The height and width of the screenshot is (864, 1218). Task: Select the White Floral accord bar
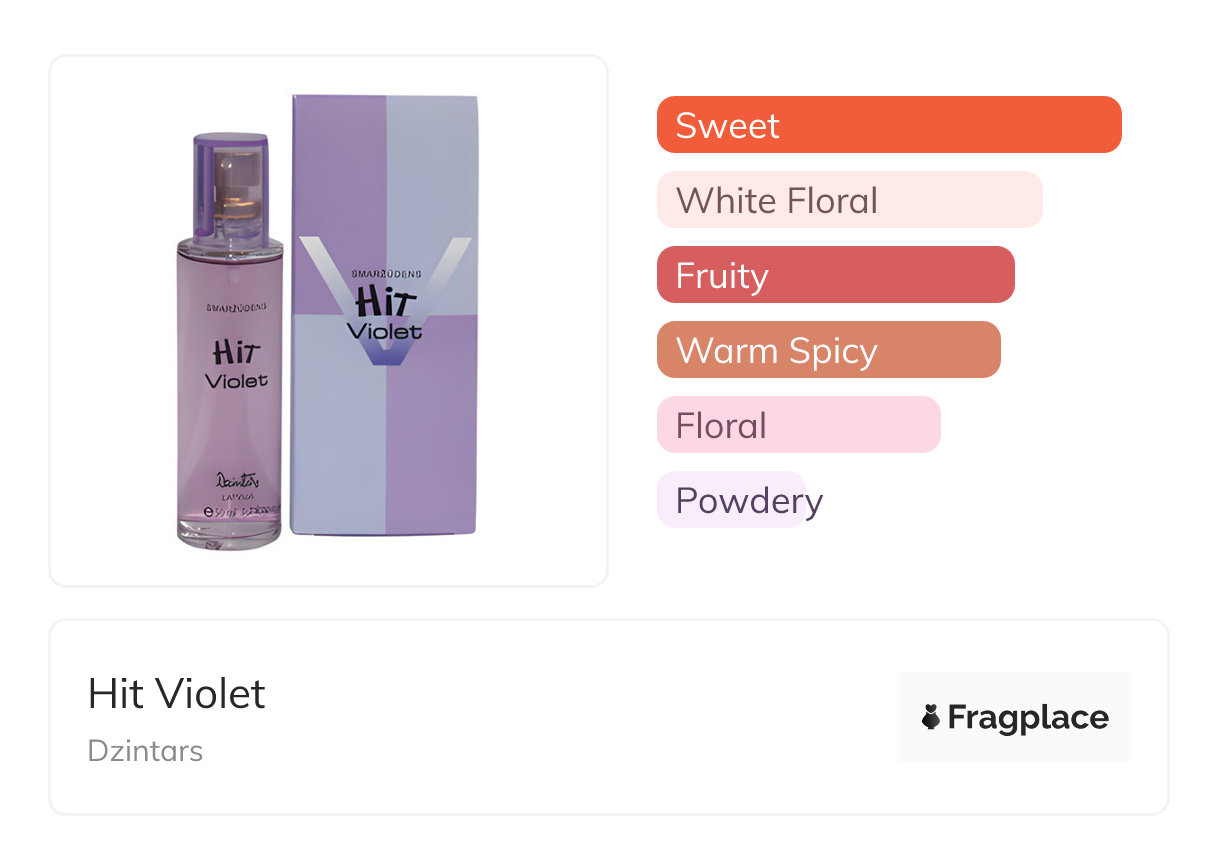point(849,200)
